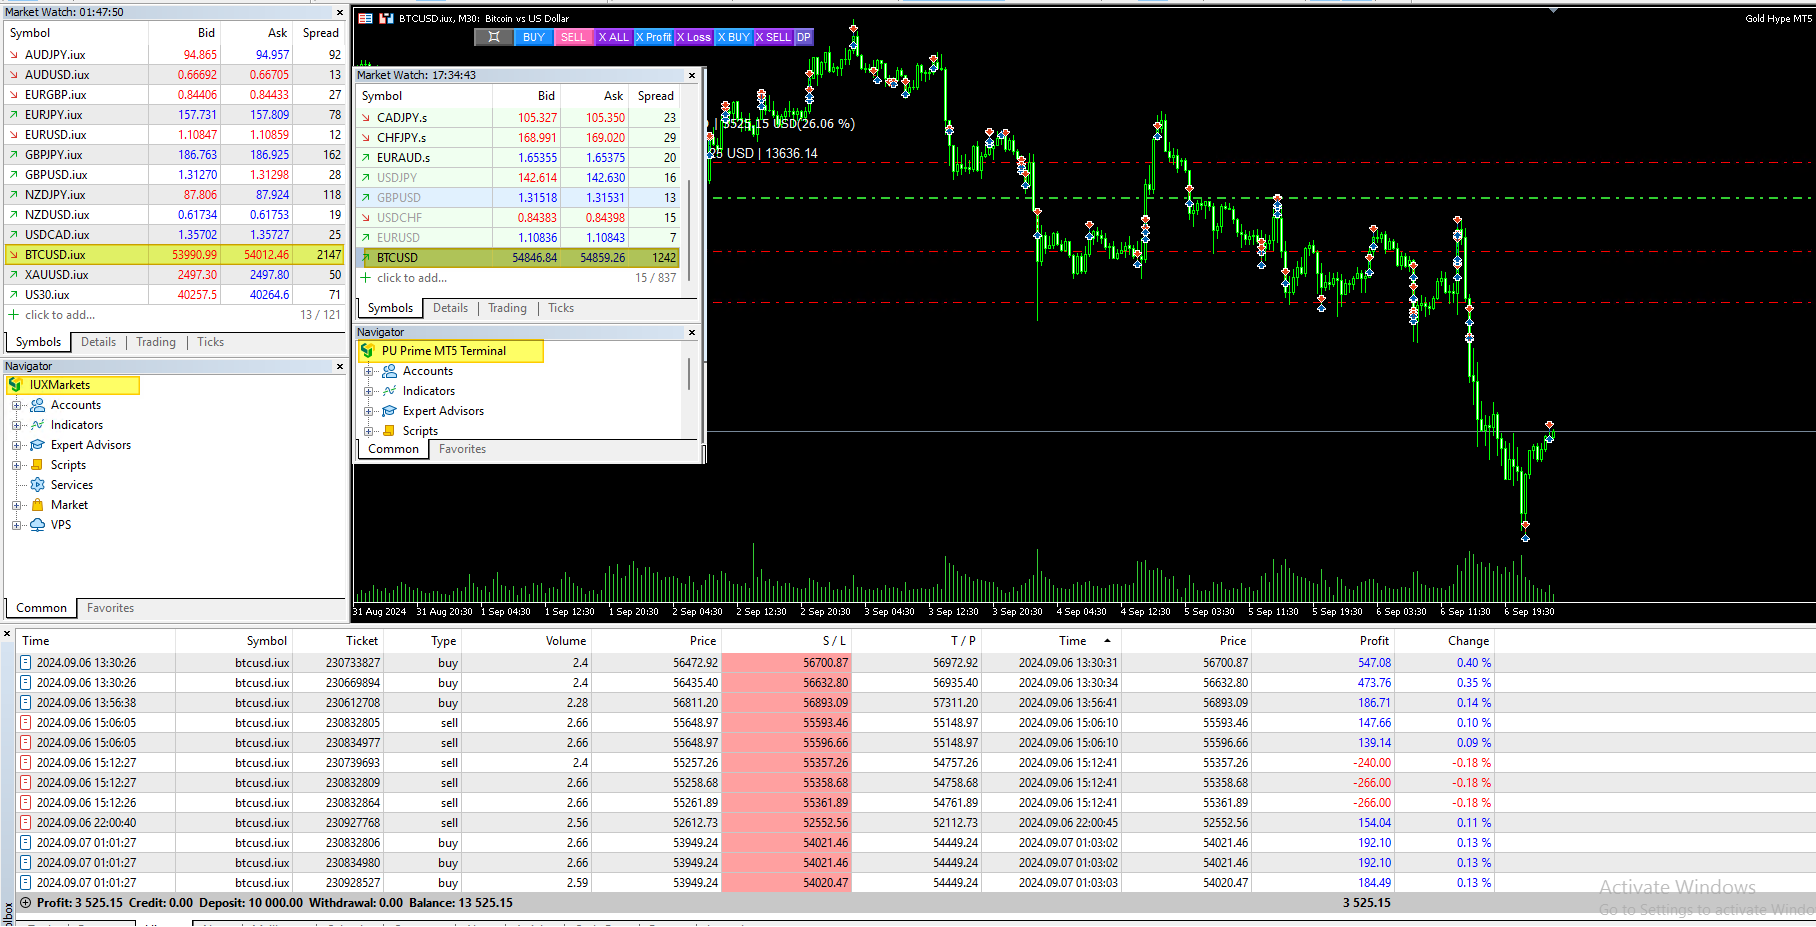Click the deal icon of ticket 230733827 row

tap(26, 663)
